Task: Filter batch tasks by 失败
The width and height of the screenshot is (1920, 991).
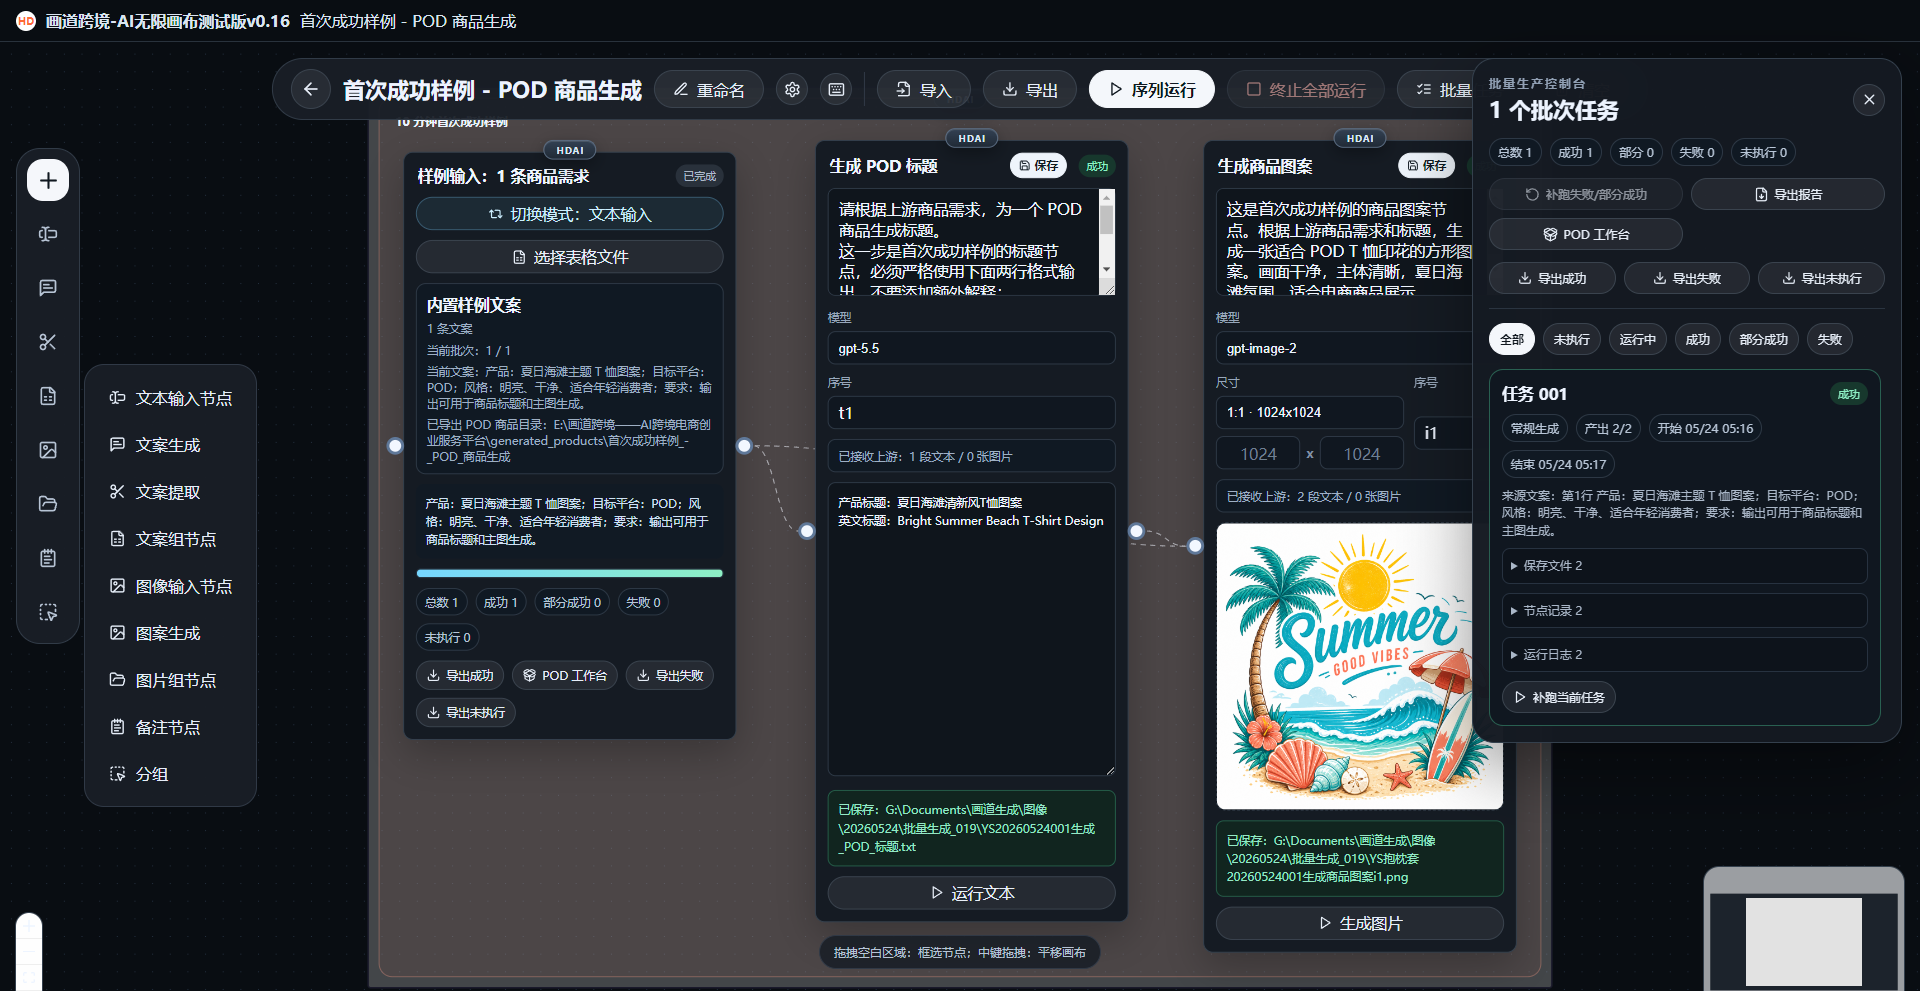Action: coord(1829,340)
